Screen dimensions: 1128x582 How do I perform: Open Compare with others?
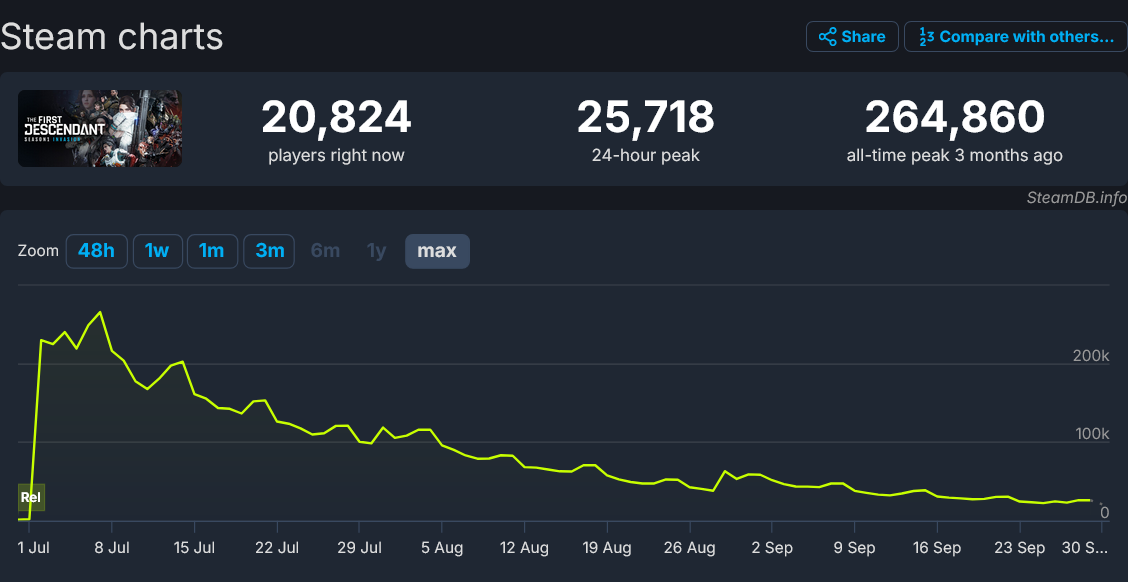1016,37
